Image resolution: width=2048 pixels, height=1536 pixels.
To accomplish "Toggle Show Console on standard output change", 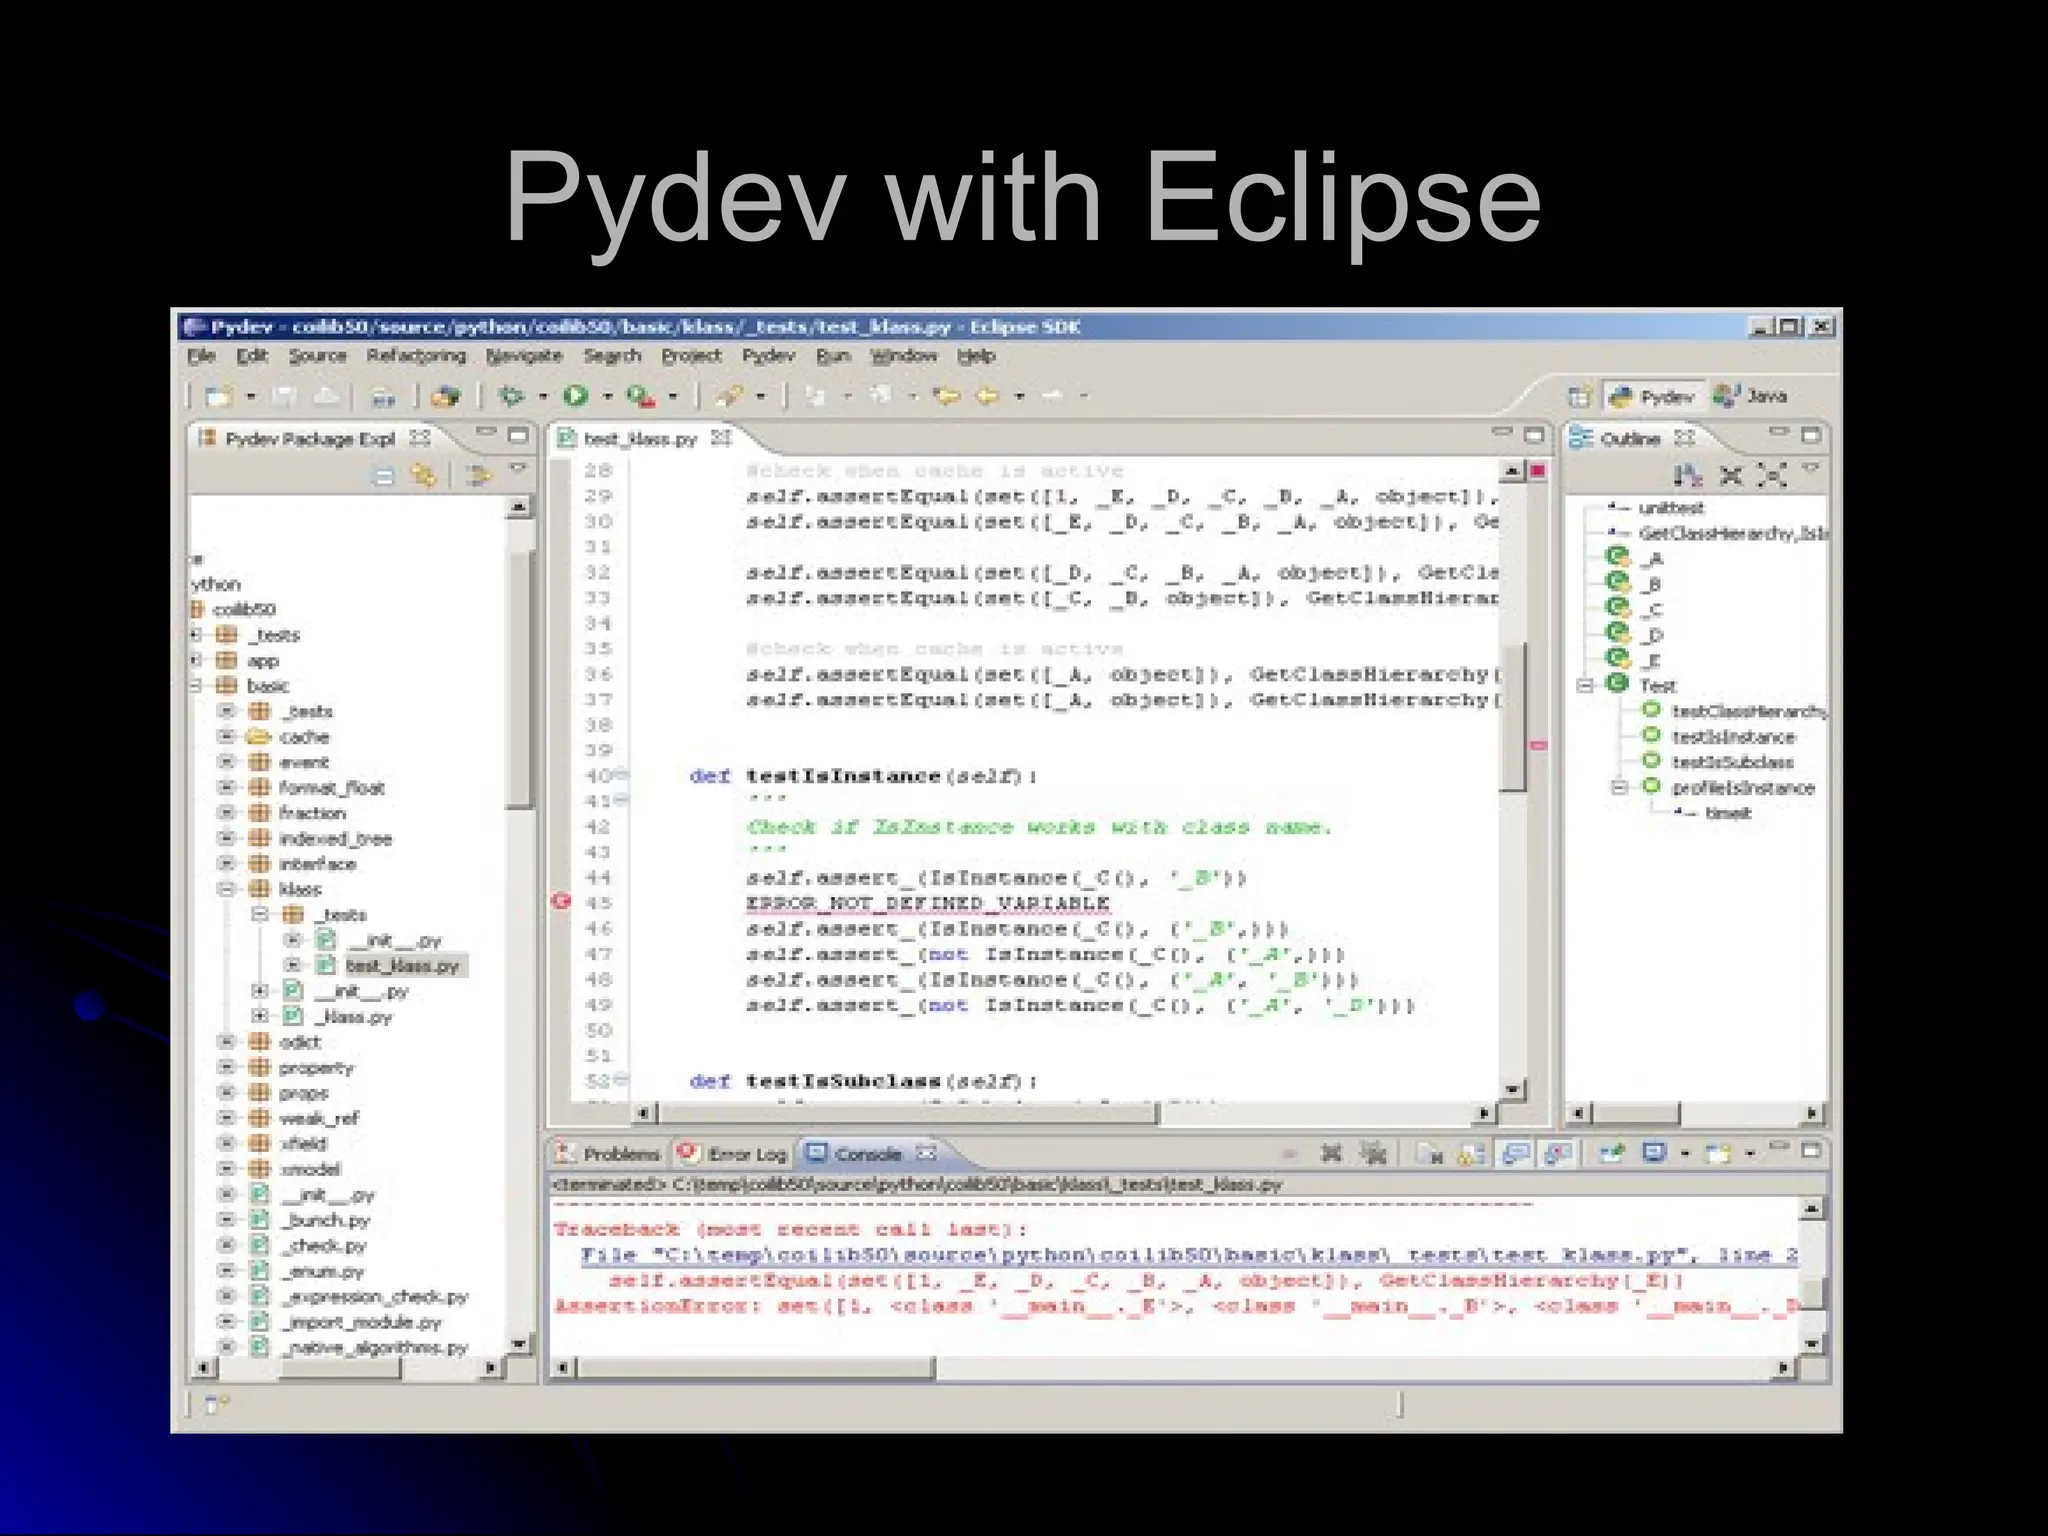I will coord(1516,1154).
